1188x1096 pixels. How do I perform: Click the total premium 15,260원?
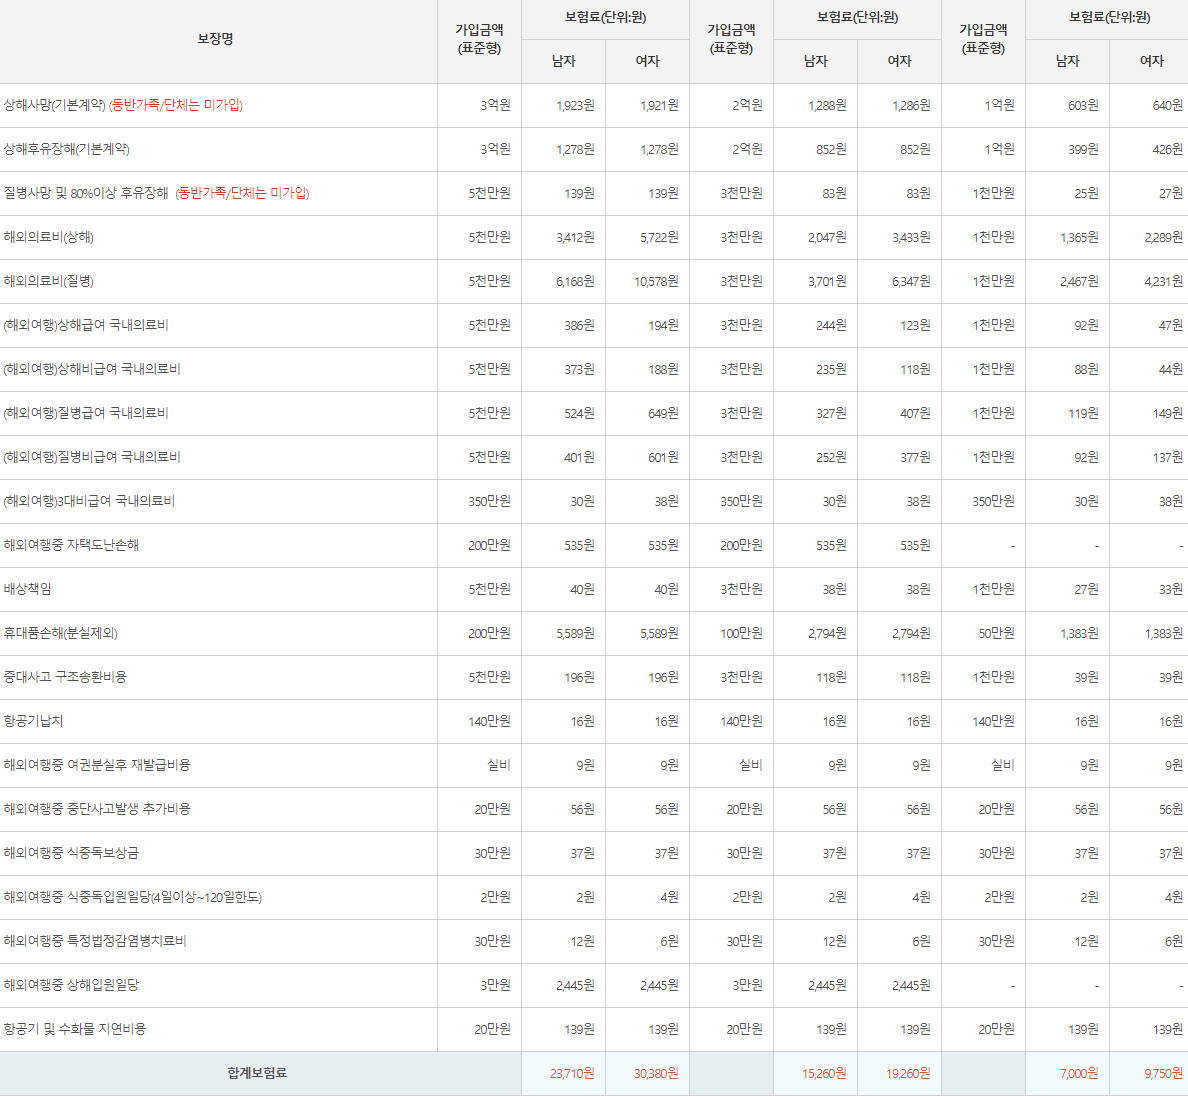(x=824, y=1073)
